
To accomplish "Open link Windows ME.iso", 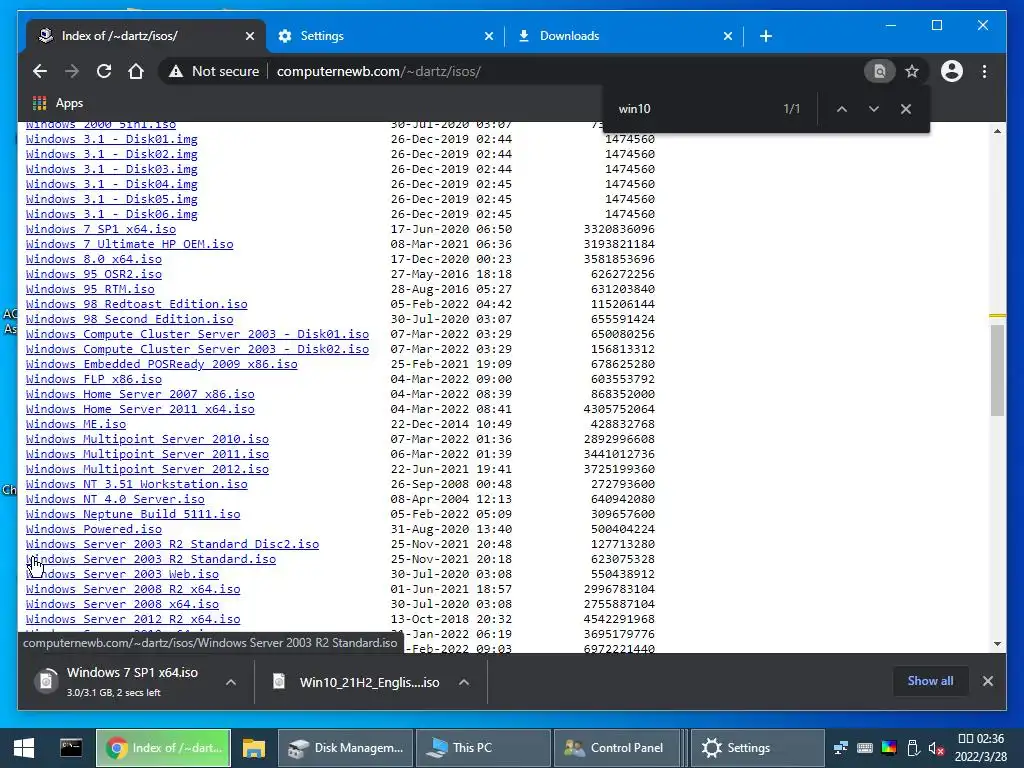I will [76, 424].
